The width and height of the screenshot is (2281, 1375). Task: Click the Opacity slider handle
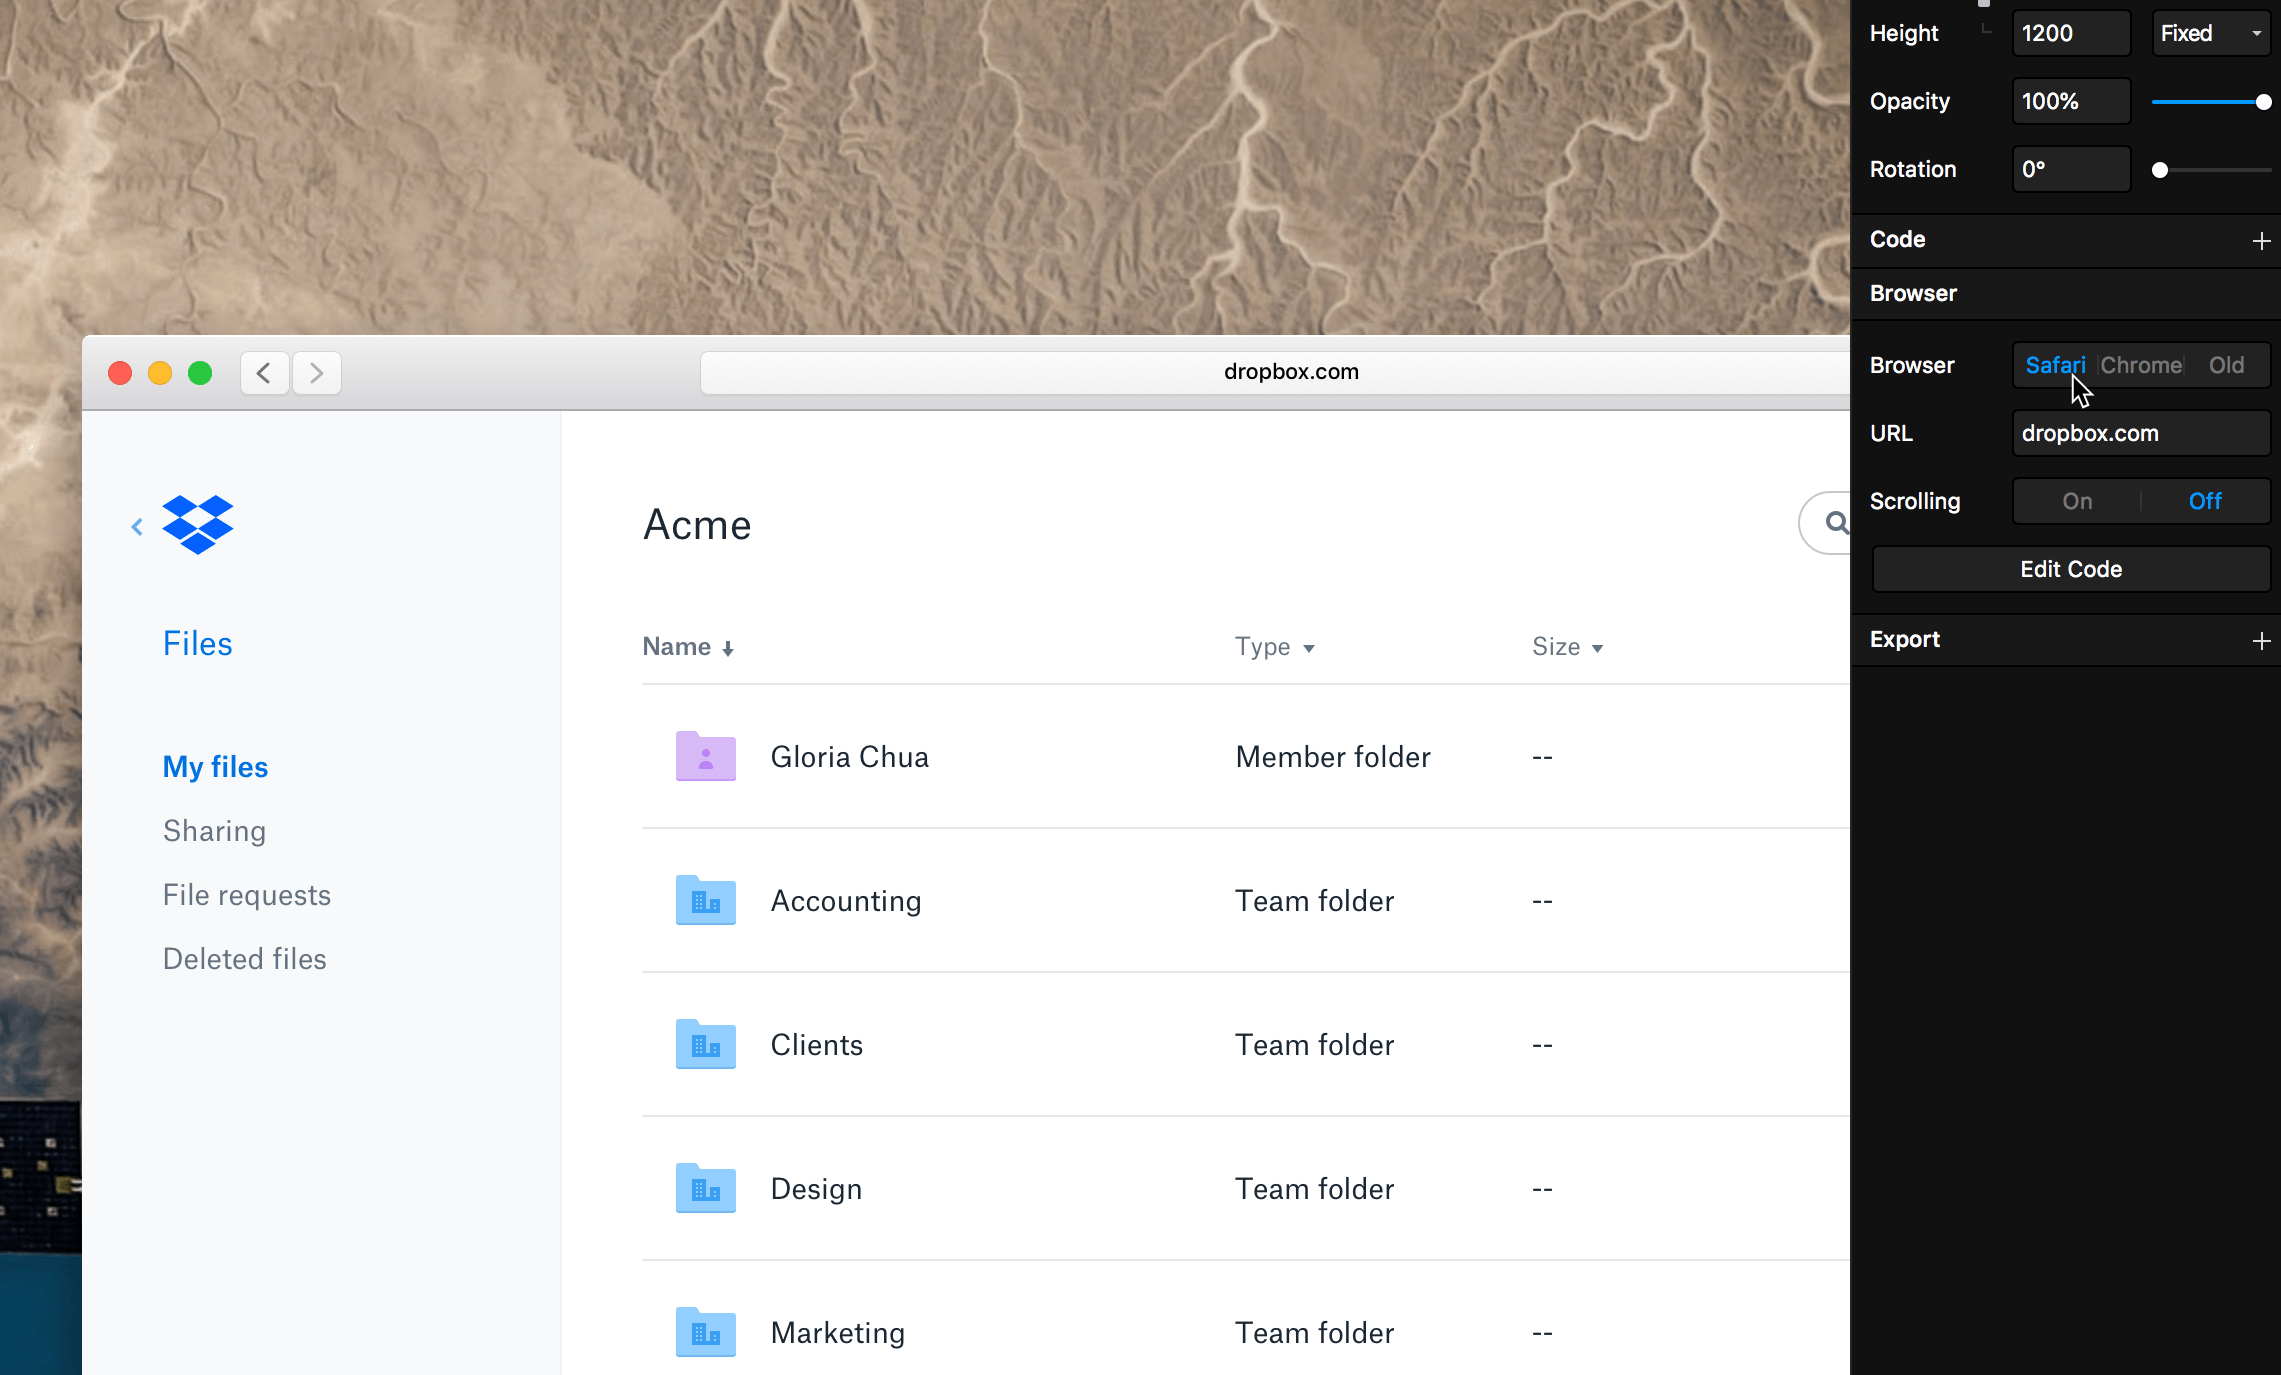[2263, 102]
